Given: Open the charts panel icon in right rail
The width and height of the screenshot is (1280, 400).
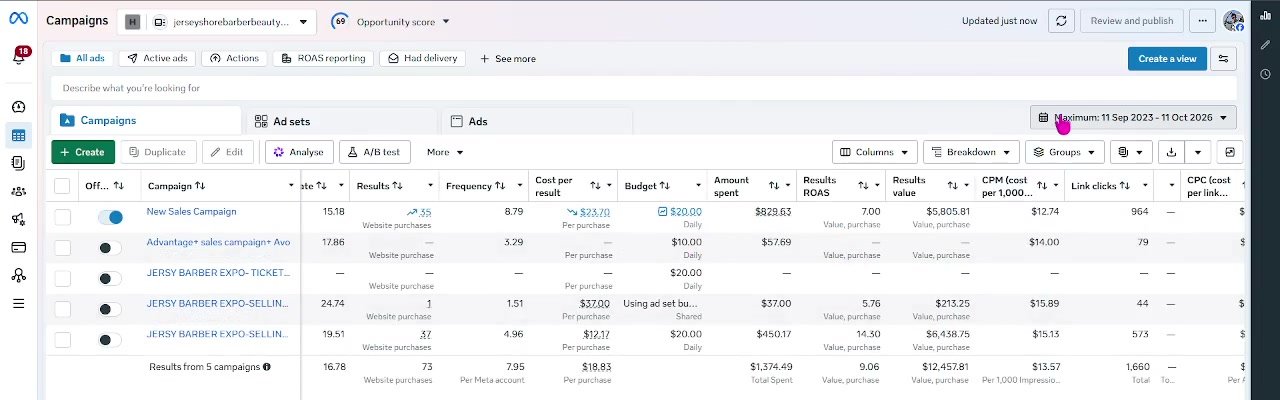Looking at the screenshot, I should pos(1265,15).
